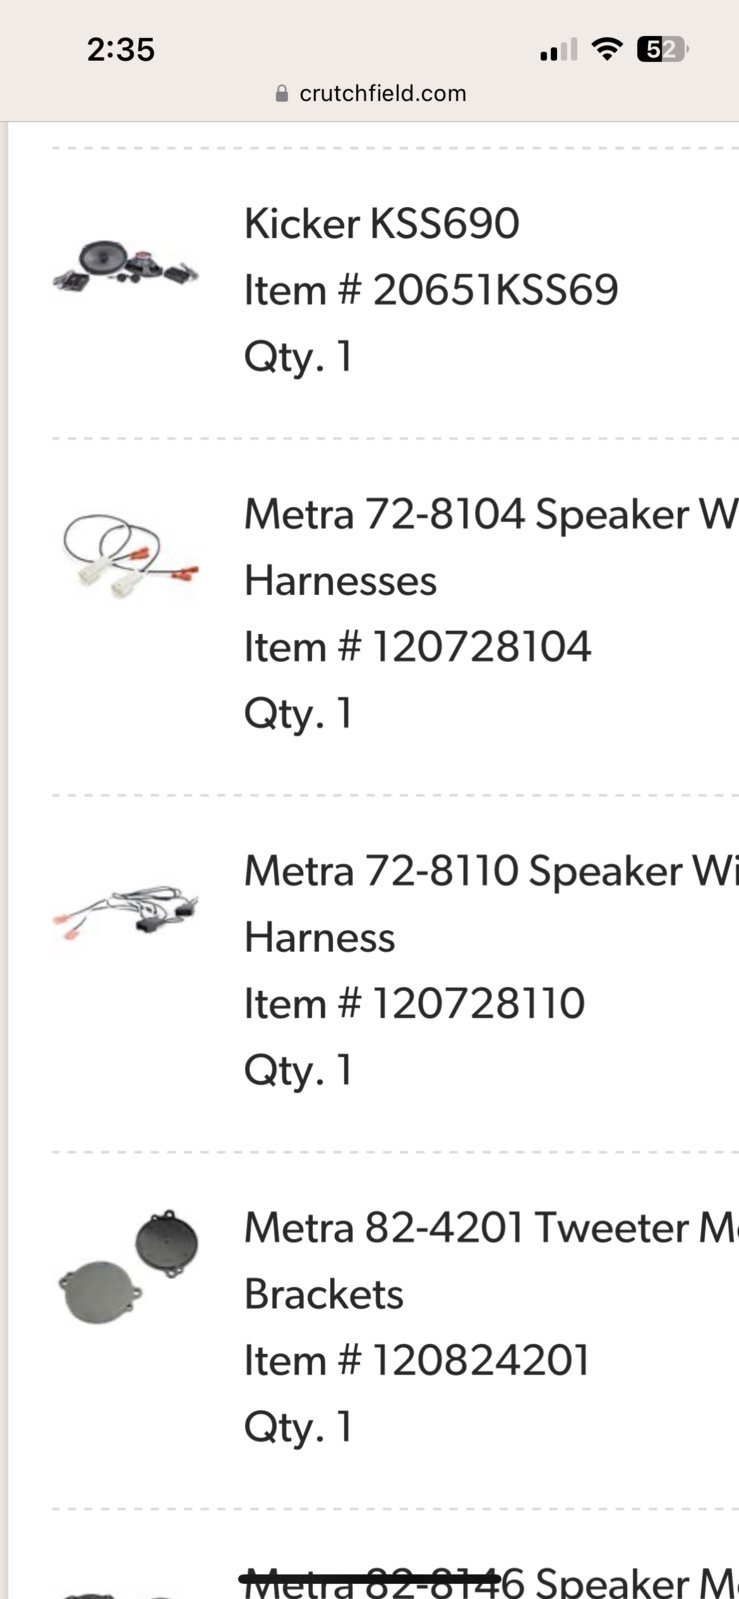Tap the crutchfield.com address bar

pos(370,93)
